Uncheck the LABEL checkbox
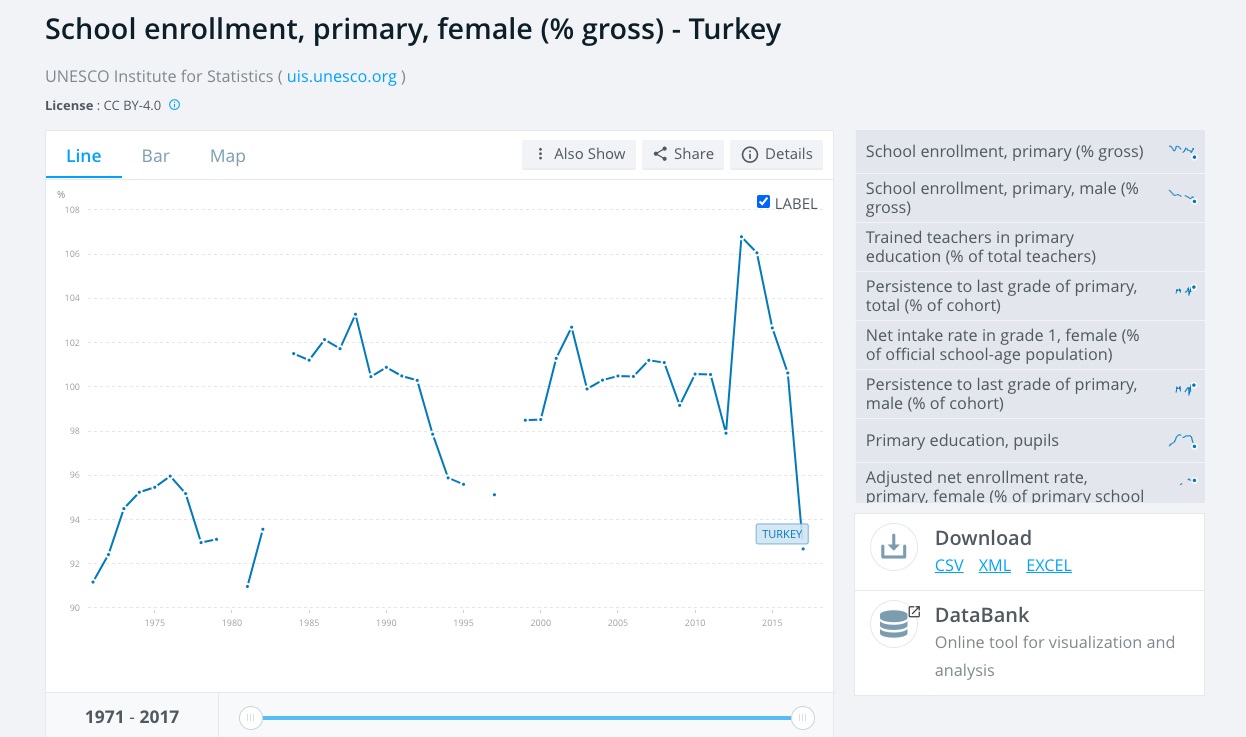 pyautogui.click(x=764, y=202)
